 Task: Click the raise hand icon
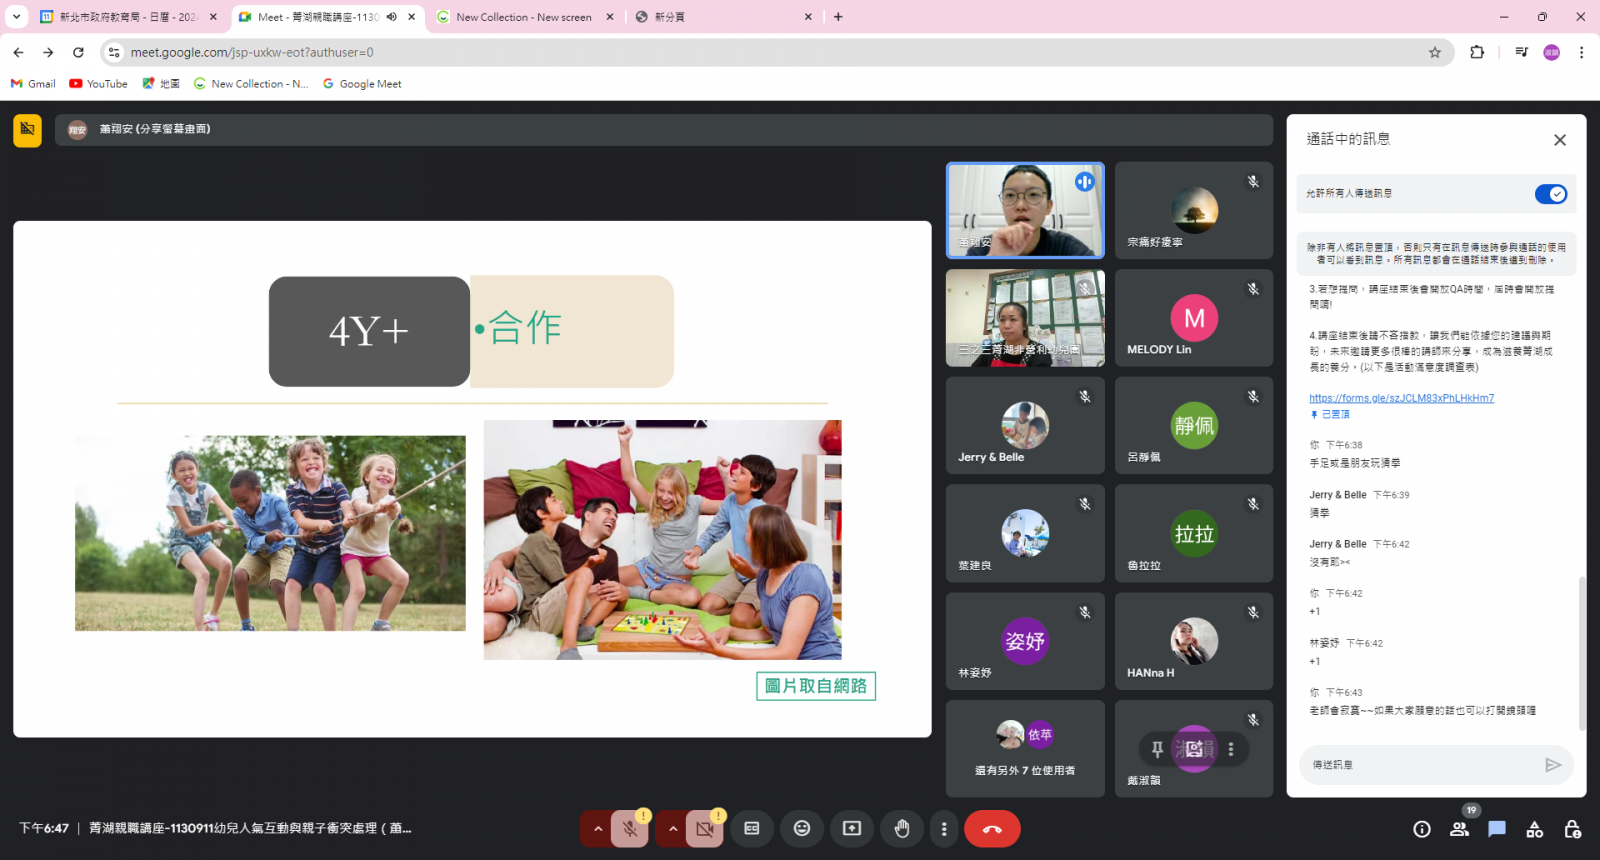point(902,828)
